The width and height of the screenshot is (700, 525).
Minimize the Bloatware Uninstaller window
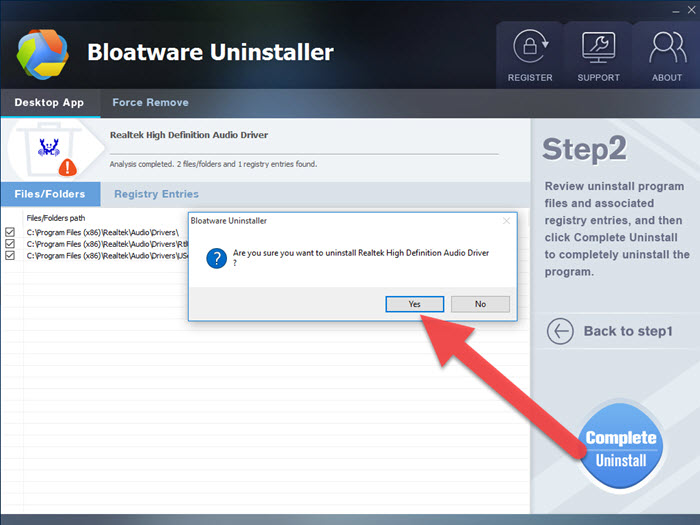(x=676, y=11)
